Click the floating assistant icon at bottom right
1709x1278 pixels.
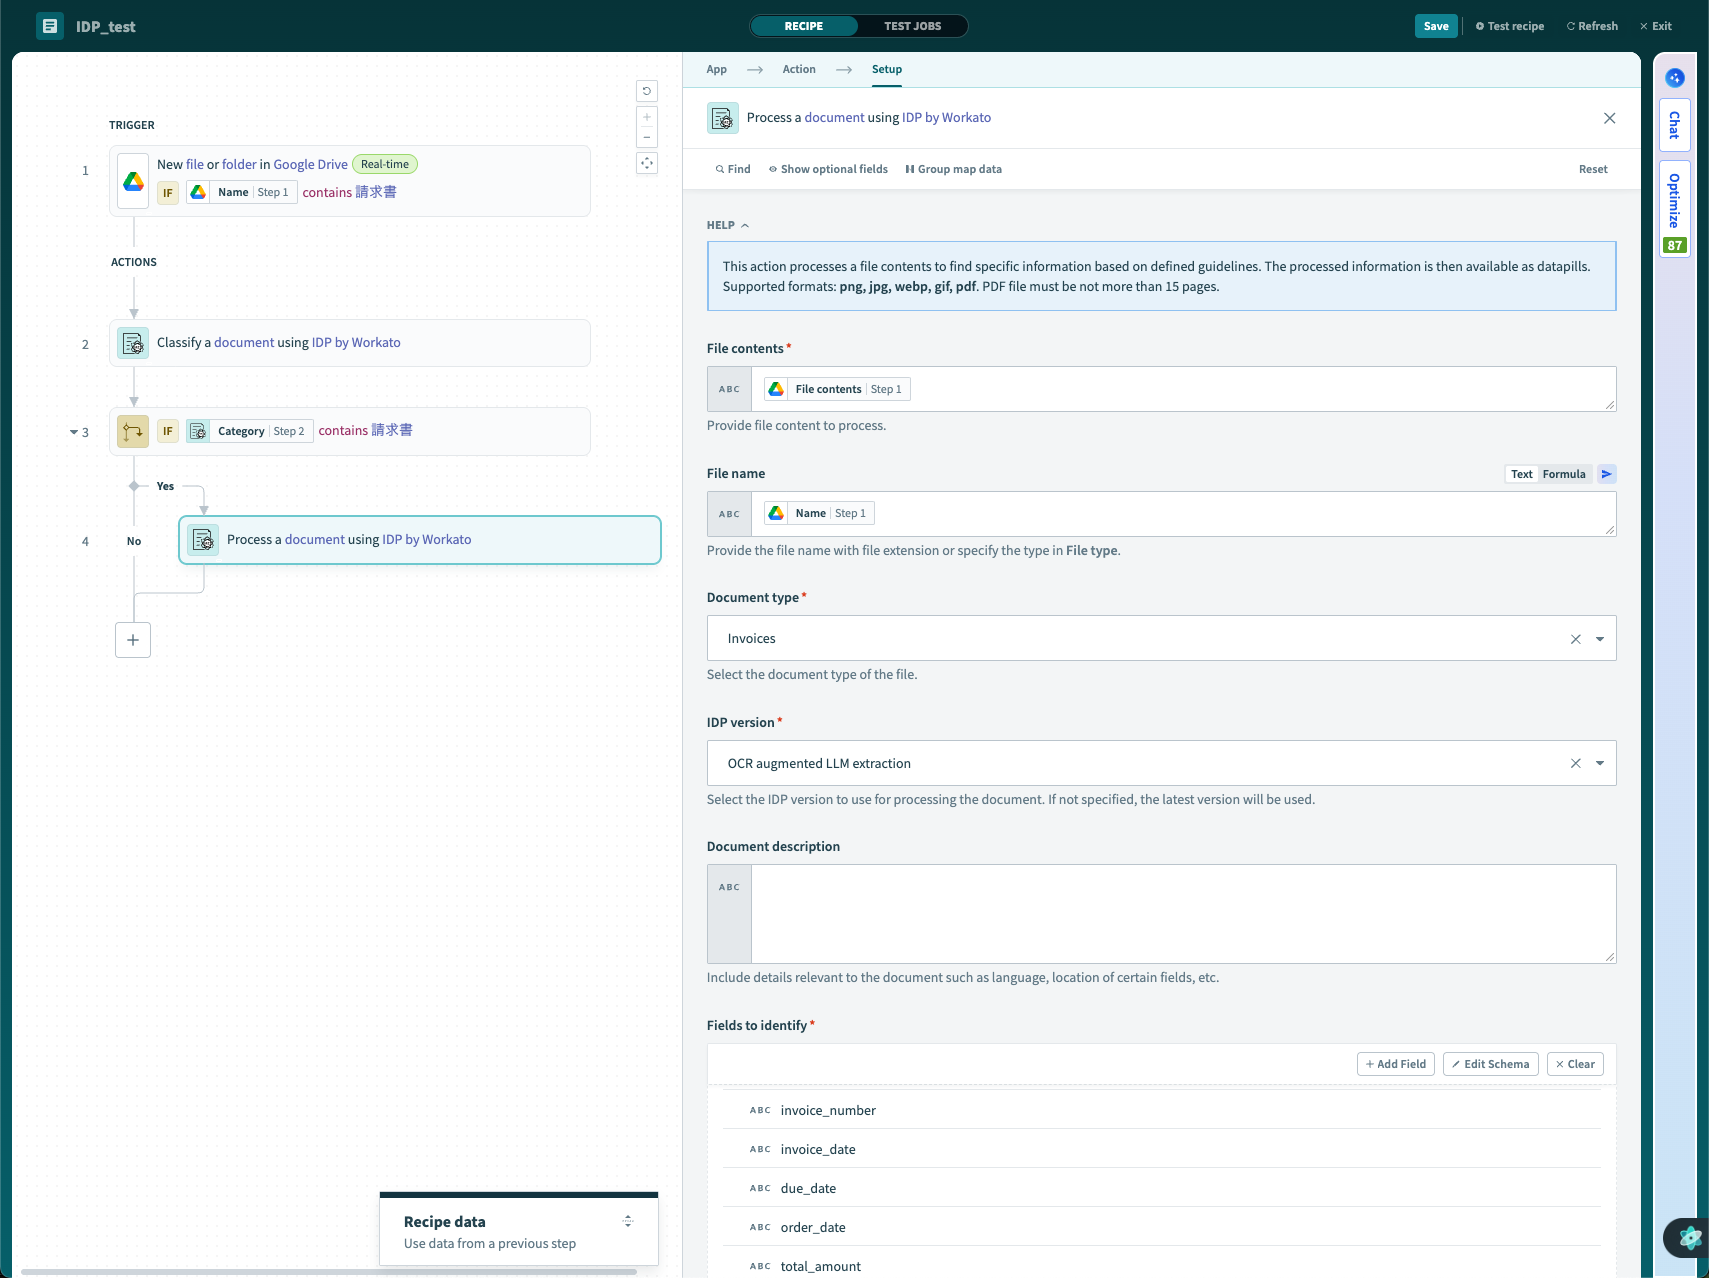pos(1689,1238)
